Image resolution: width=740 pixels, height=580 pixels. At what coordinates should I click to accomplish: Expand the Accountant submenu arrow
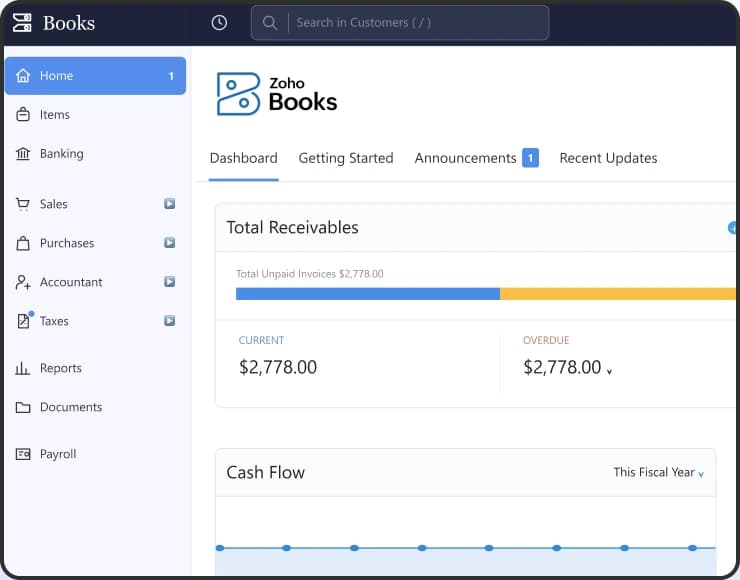coord(169,282)
